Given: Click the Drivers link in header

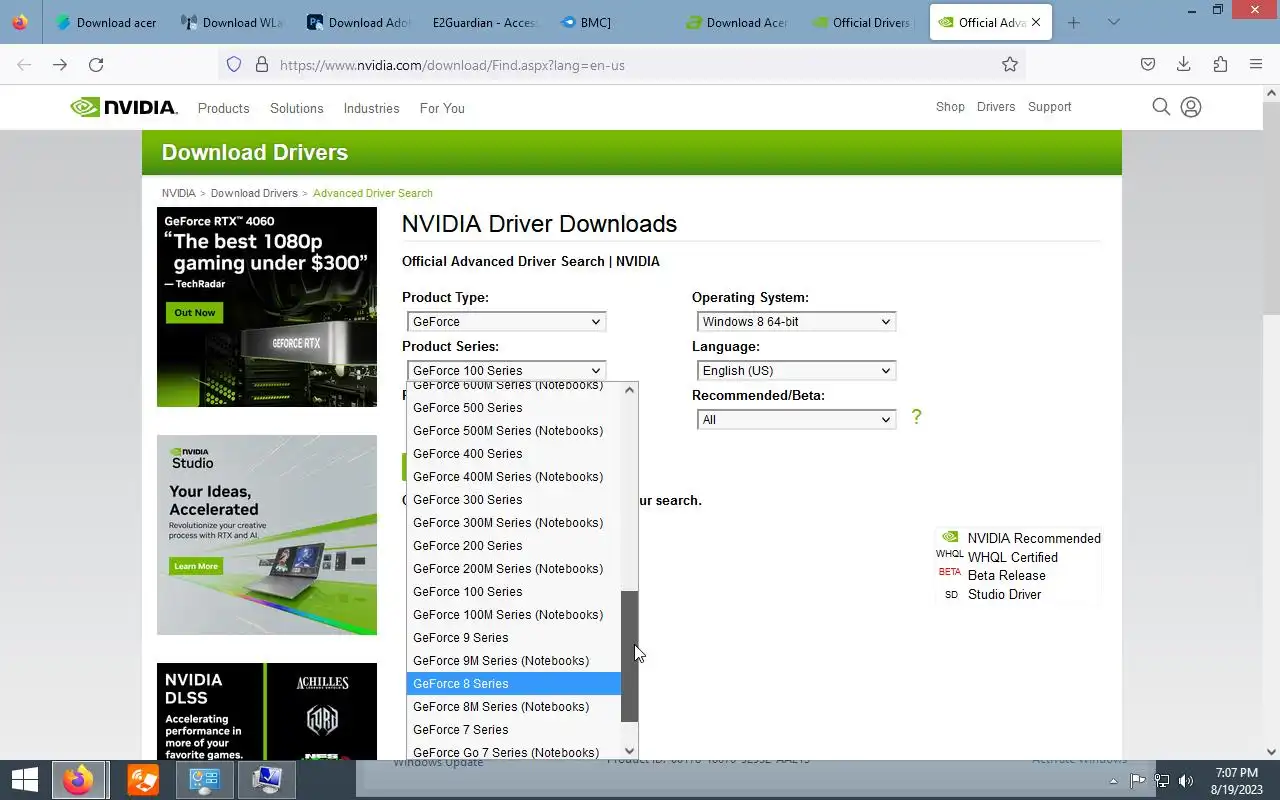Looking at the screenshot, I should click(x=996, y=107).
